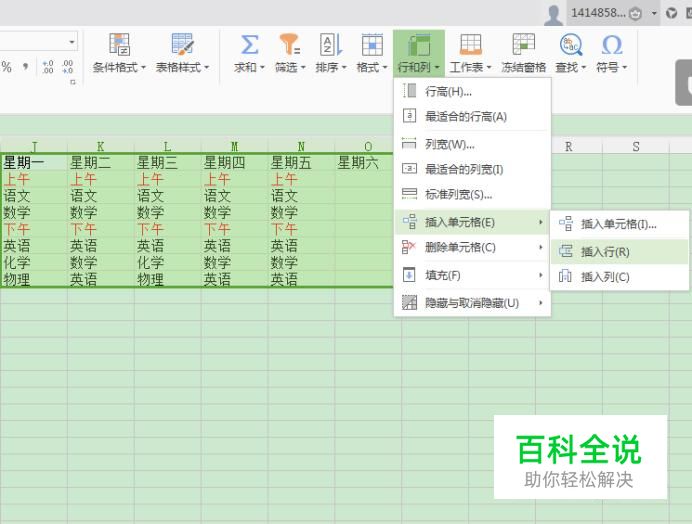Click the 排序 sort A-Z icon
This screenshot has width=692, height=524.
[x=331, y=45]
